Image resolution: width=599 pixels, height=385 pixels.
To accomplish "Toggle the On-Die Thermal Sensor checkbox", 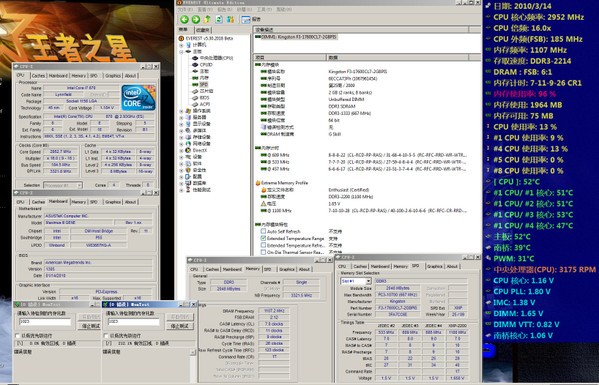I will click(263, 252).
